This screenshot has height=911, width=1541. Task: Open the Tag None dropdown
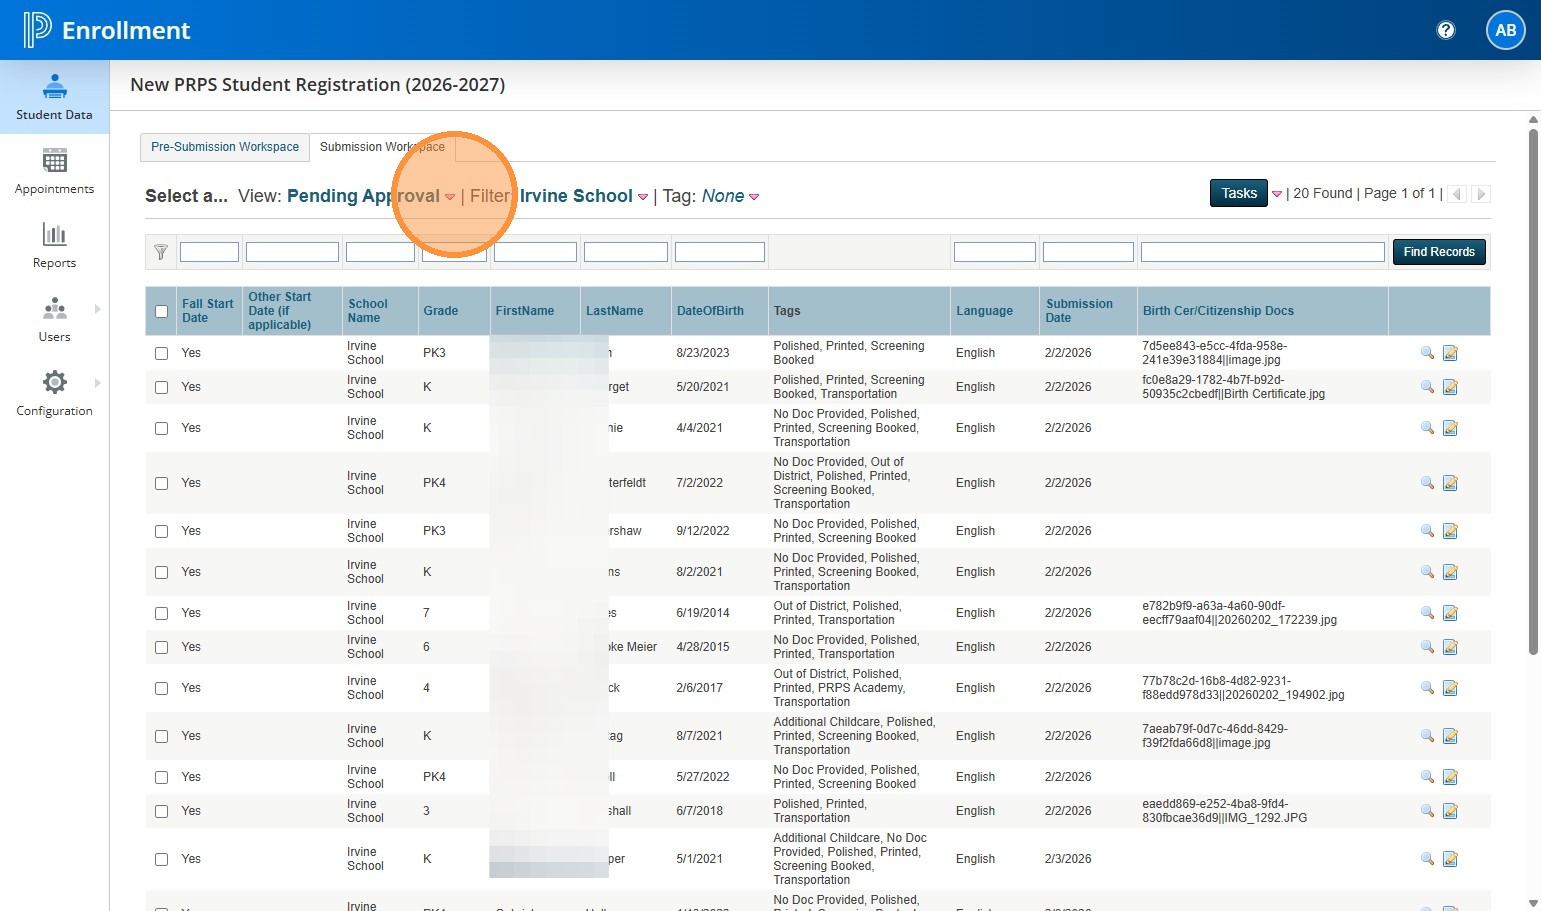(754, 197)
